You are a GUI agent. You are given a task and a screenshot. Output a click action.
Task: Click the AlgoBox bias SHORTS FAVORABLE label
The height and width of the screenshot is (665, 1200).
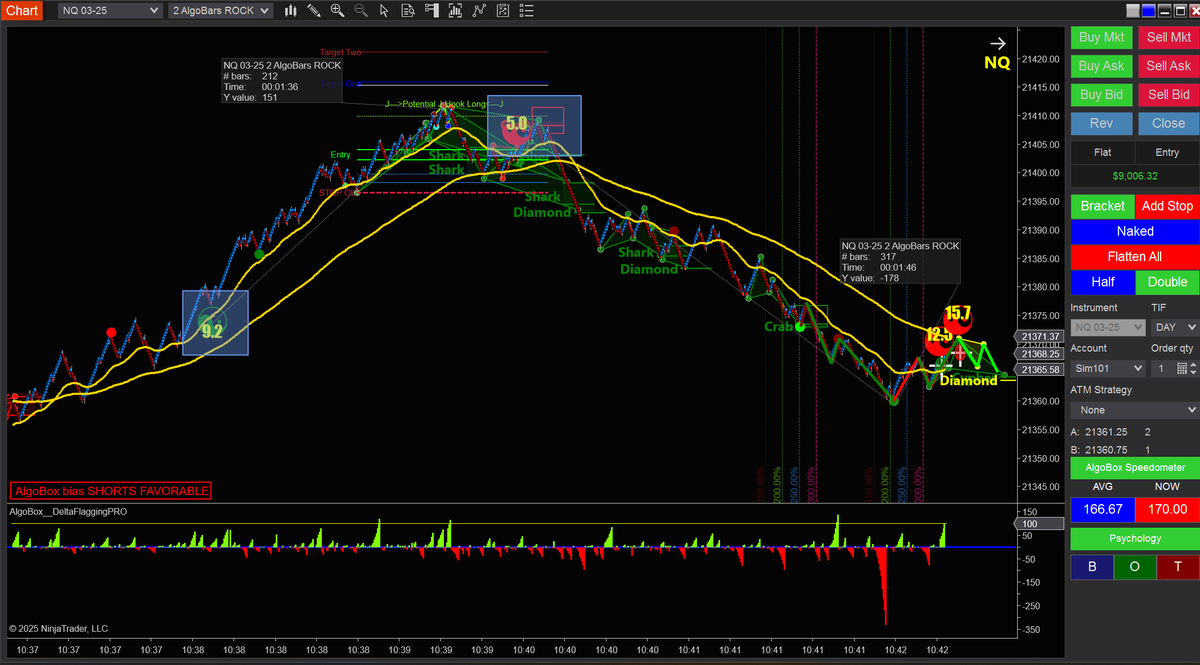pyautogui.click(x=111, y=491)
